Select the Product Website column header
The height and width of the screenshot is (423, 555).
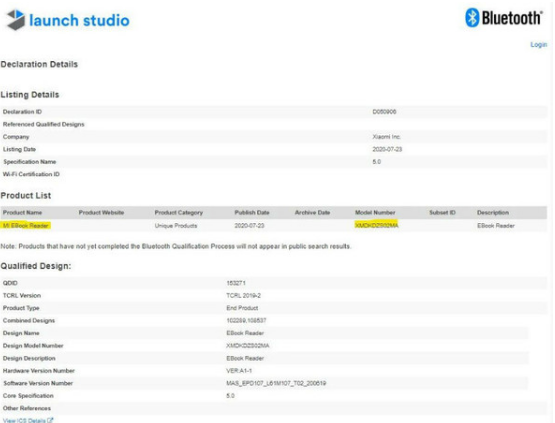point(101,212)
